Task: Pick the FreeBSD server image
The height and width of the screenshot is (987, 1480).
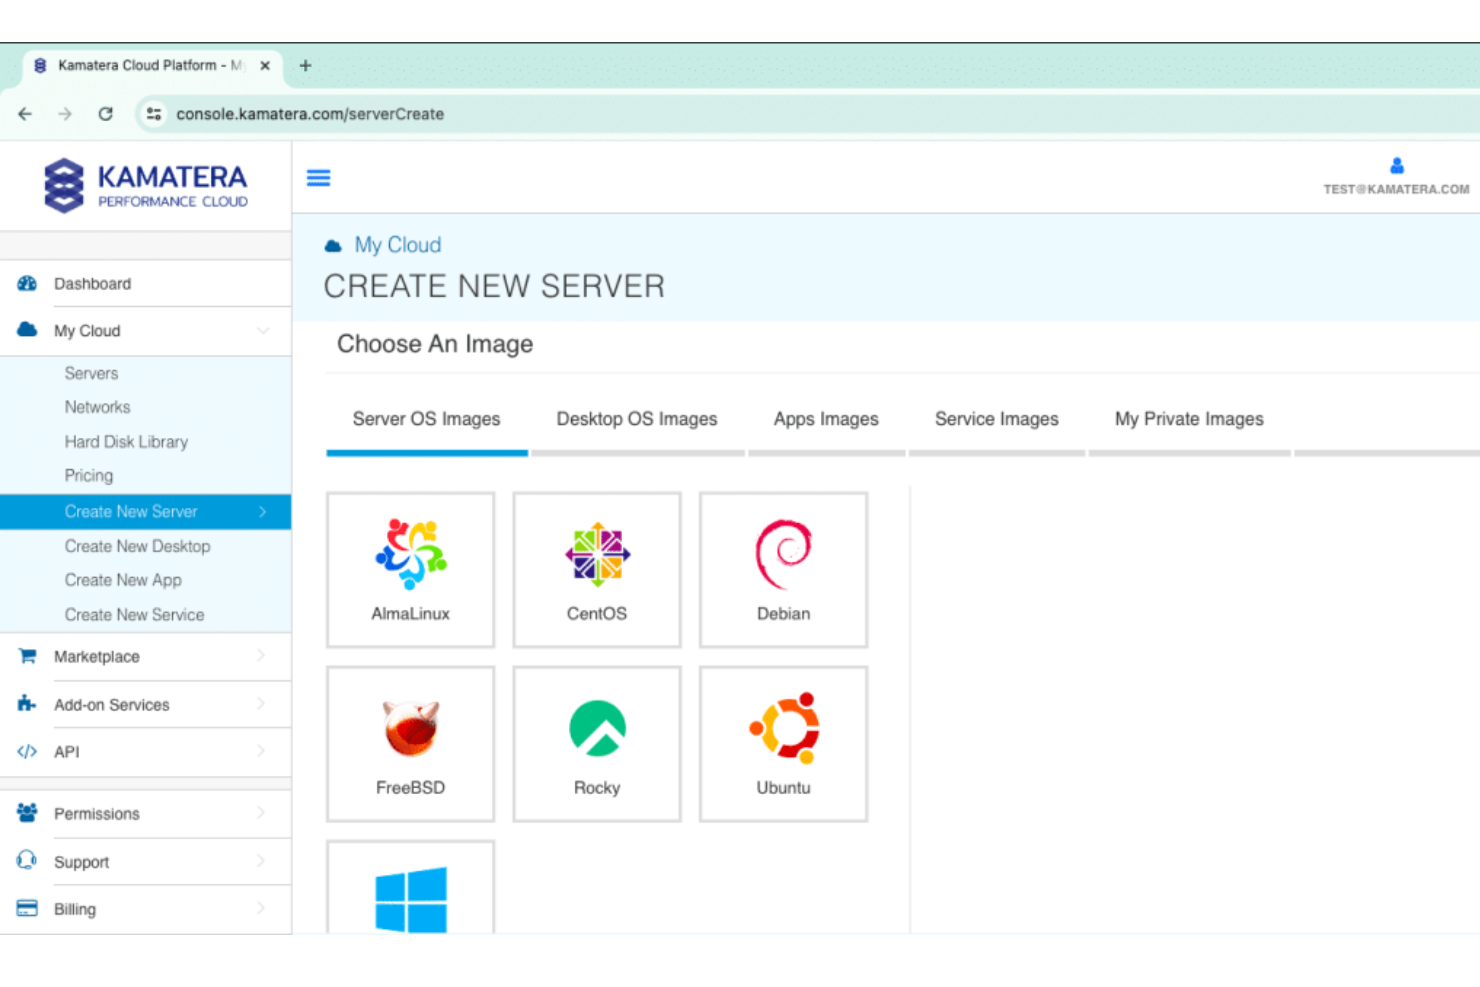Action: click(410, 743)
